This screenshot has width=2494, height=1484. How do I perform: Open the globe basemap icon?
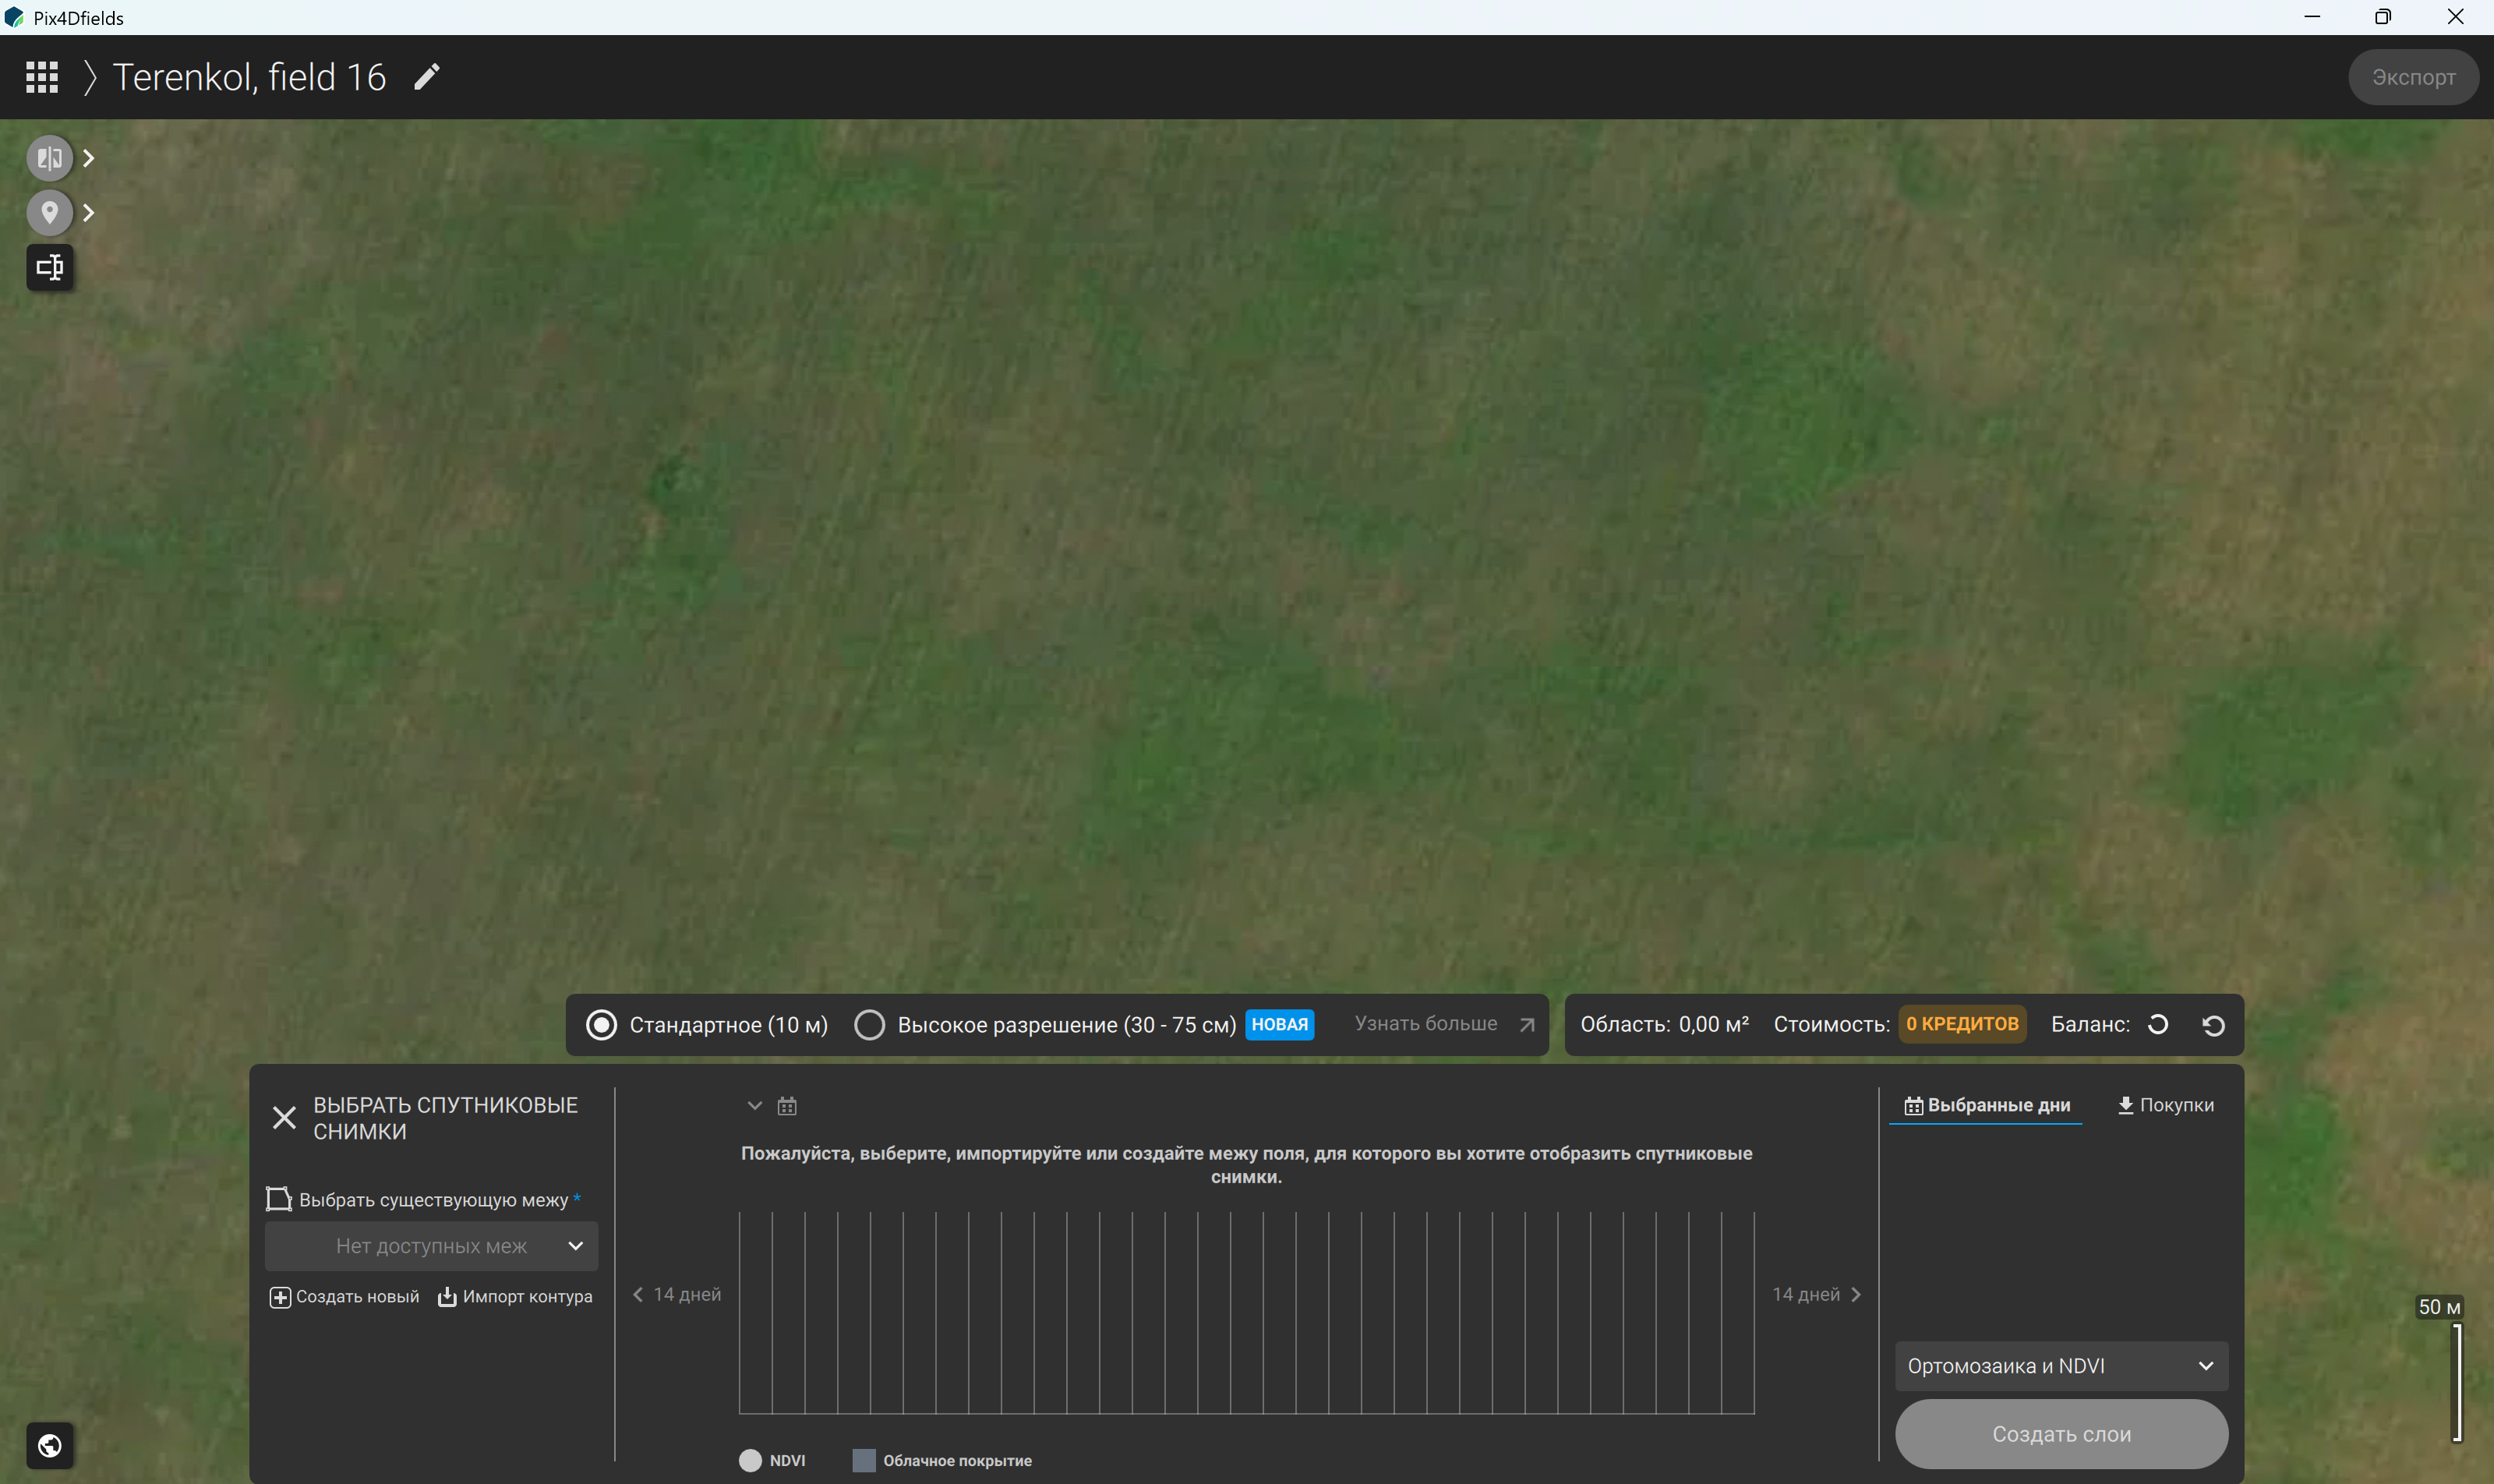pos(49,1445)
